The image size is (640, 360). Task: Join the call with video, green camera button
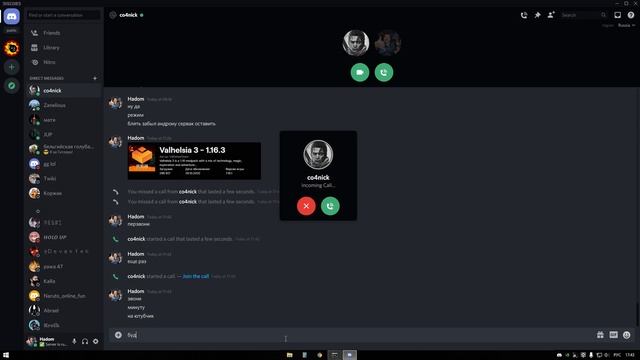360,72
